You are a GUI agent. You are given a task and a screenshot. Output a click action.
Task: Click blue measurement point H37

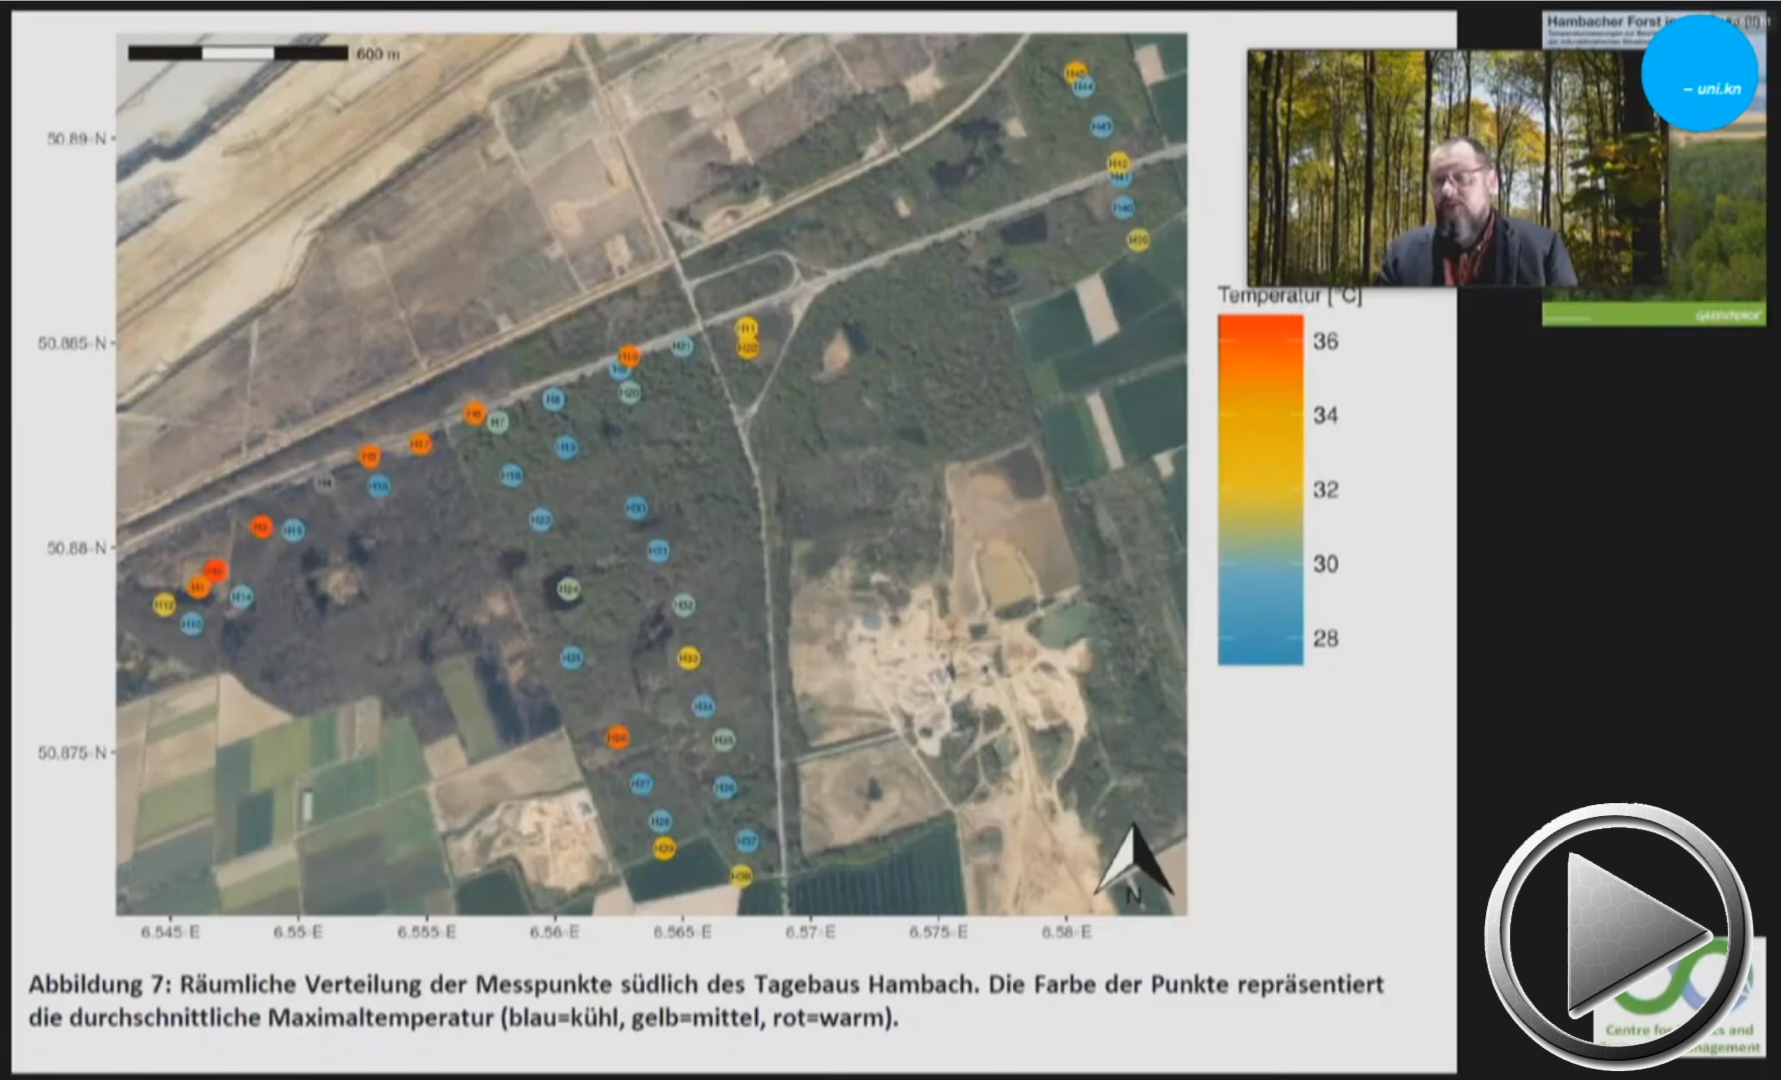[747, 841]
